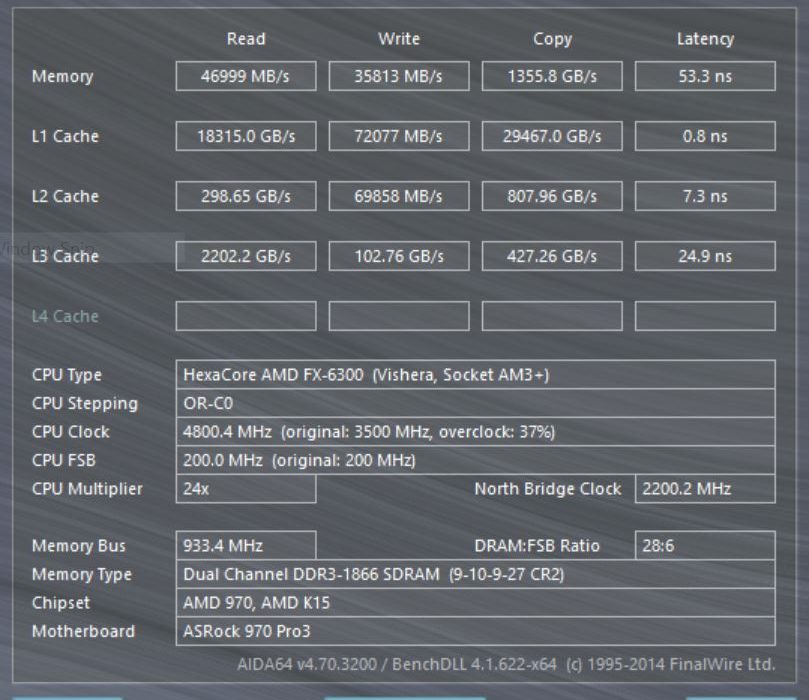Click the CPU Type label
Image resolution: width=809 pixels, height=700 pixels.
[67, 375]
